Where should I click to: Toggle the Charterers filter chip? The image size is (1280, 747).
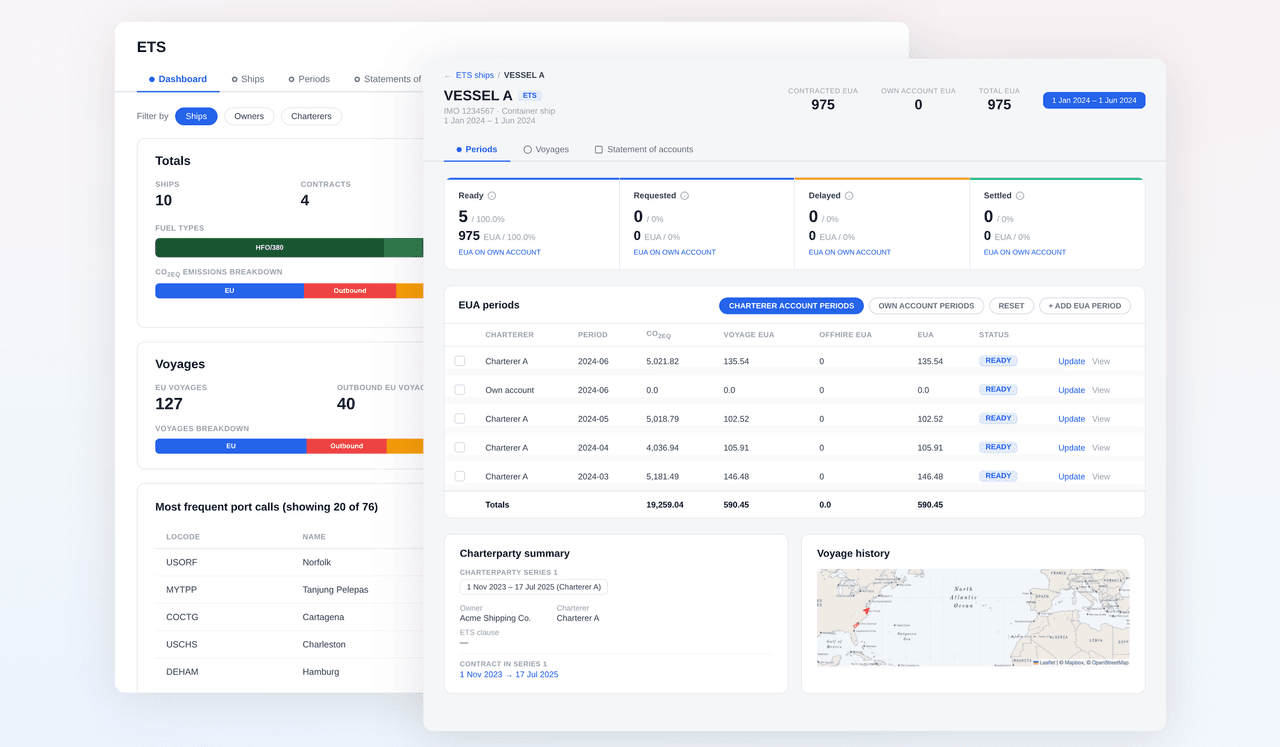(x=311, y=116)
